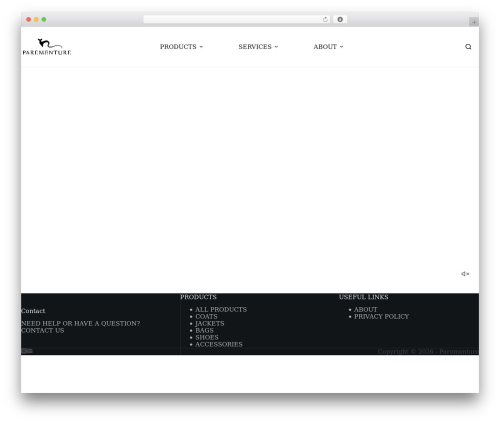Go to COATS in footer
Viewport: 500px width, 423px height.
click(x=206, y=317)
